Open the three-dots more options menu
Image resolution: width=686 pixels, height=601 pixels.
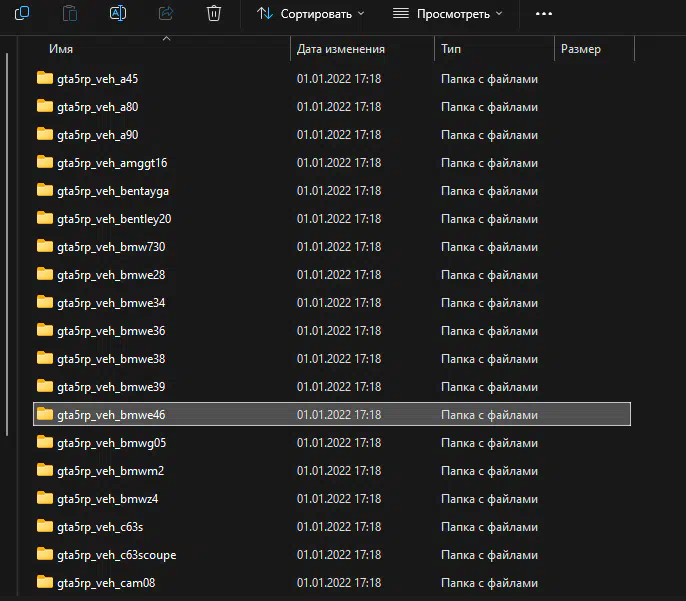(544, 14)
